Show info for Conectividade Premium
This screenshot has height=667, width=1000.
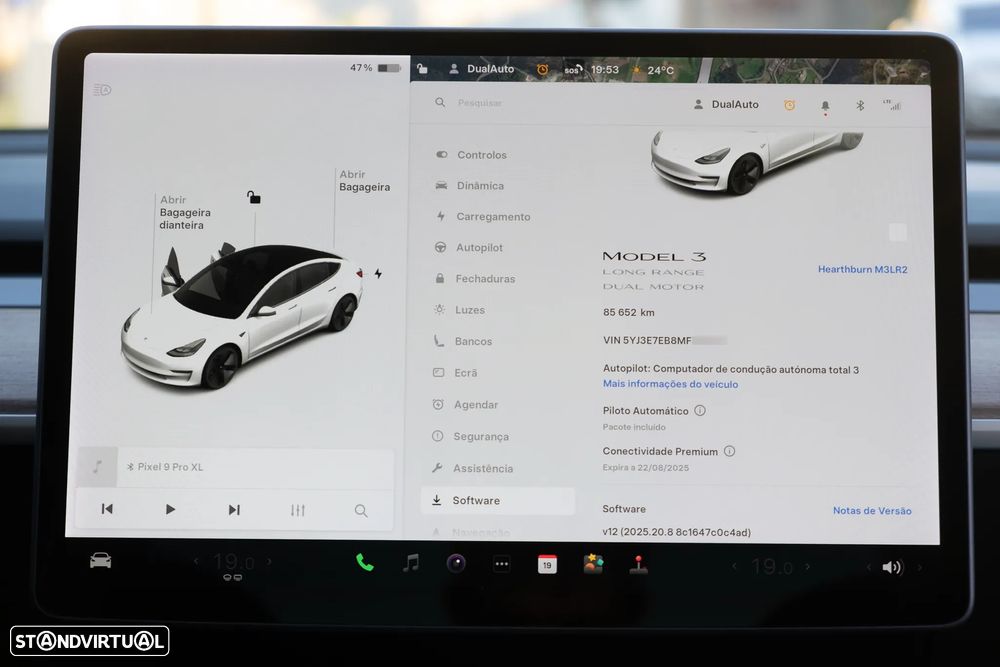tap(730, 451)
